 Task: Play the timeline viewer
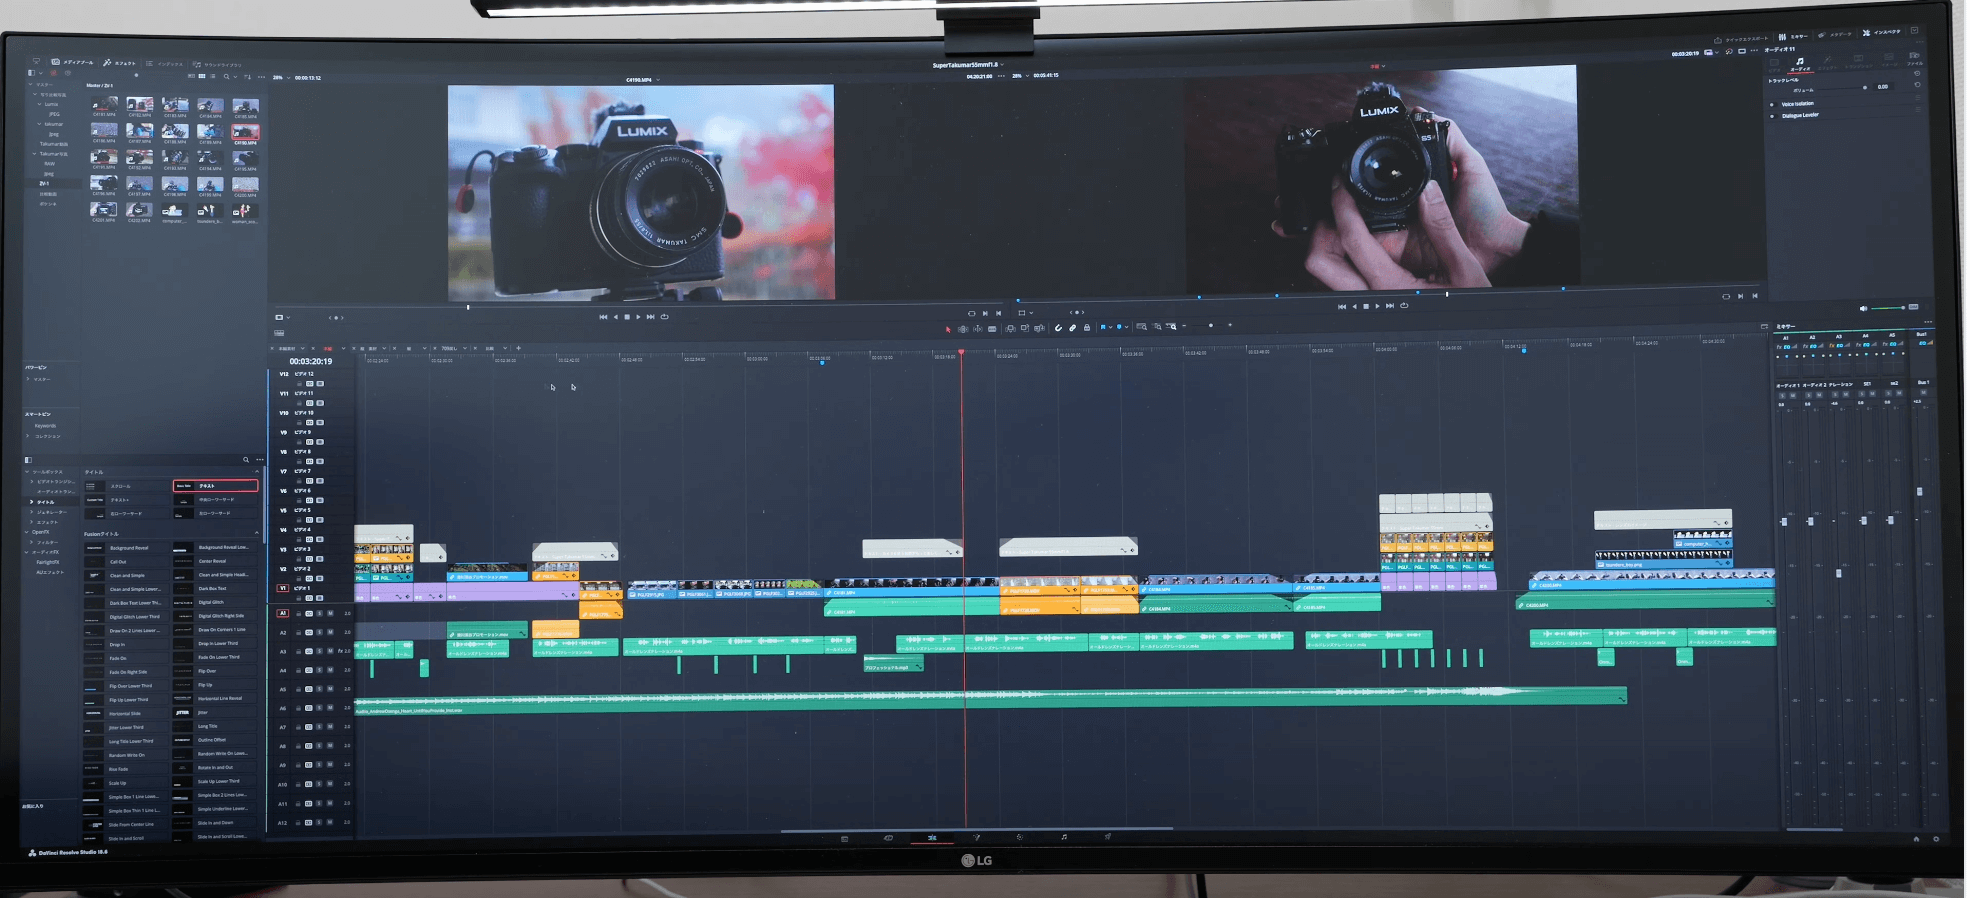click(1377, 306)
